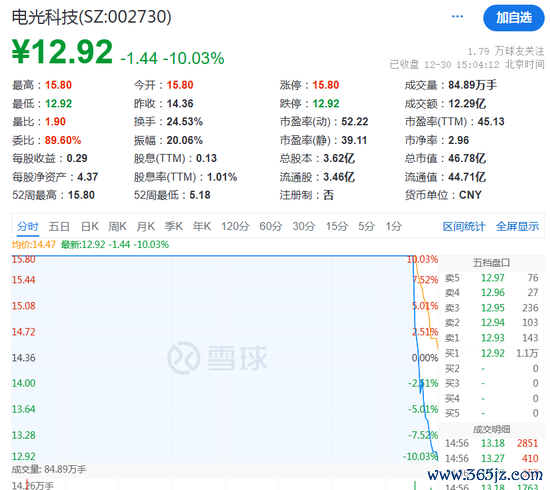Click the 涨停 15.80 limit-up value

click(x=326, y=85)
